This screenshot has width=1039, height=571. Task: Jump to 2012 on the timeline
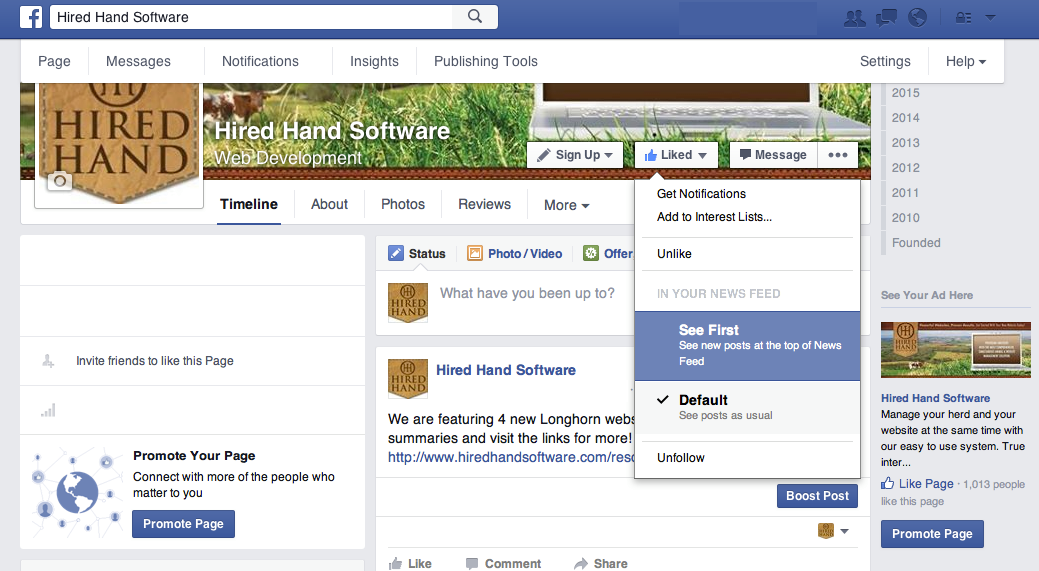pyautogui.click(x=905, y=168)
